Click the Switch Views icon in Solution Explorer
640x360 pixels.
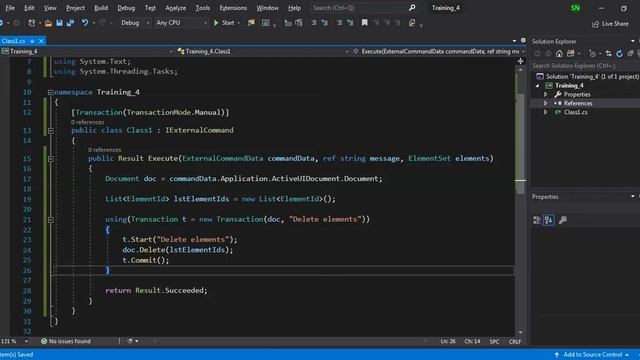click(571, 53)
